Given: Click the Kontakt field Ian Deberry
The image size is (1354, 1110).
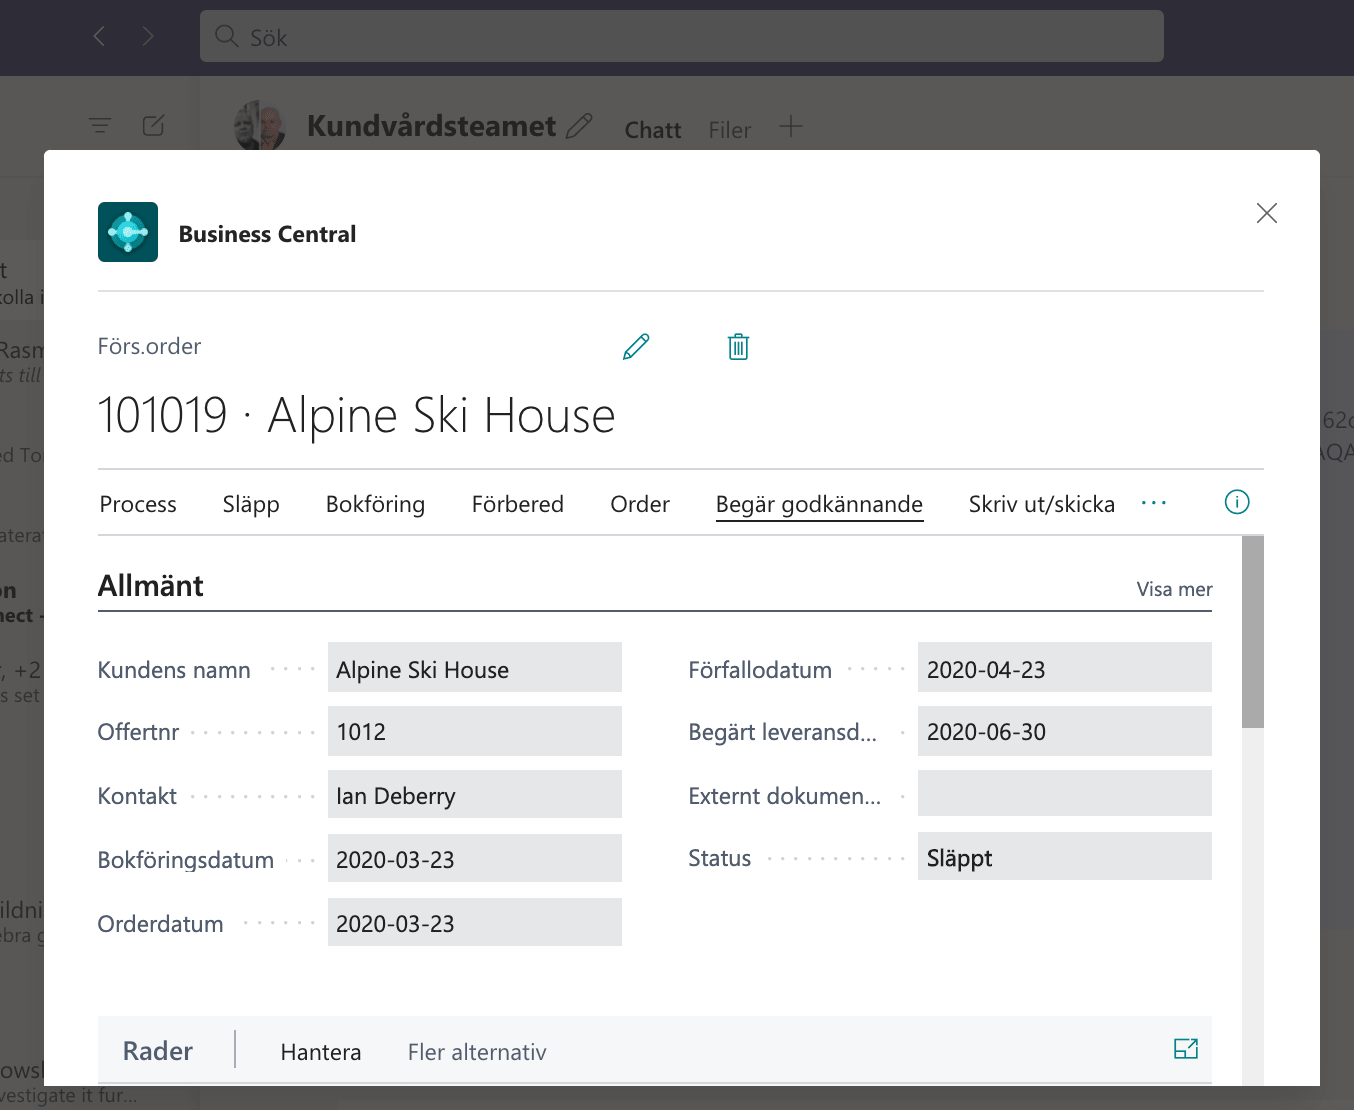Looking at the screenshot, I should coord(475,795).
